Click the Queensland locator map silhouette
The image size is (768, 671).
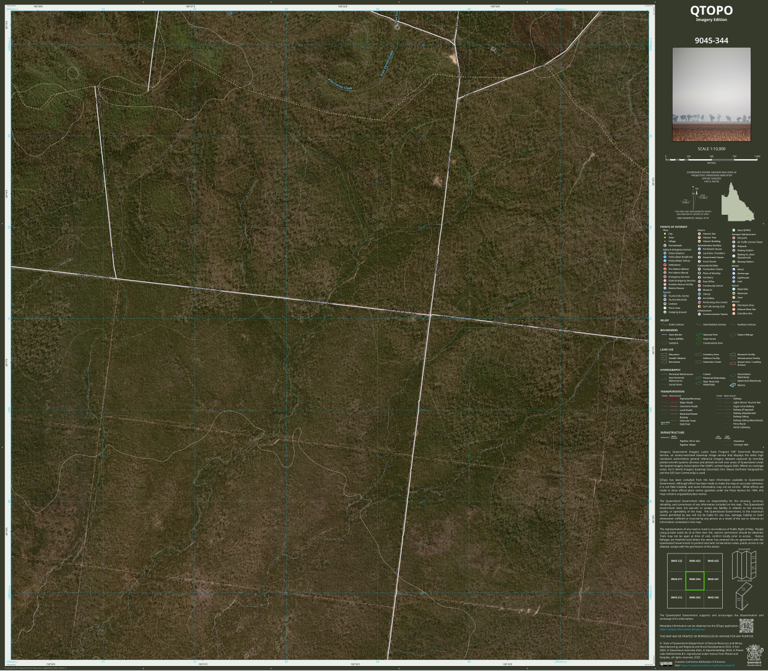point(738,202)
